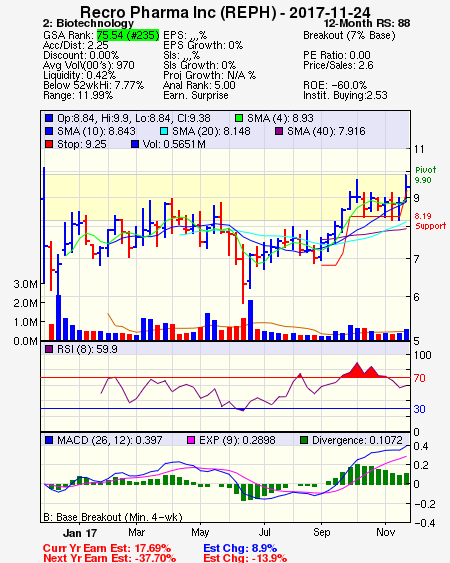This screenshot has width=450, height=563.
Task: Click the blue 'Est Chg: 8.9%' text
Action: 240,549
